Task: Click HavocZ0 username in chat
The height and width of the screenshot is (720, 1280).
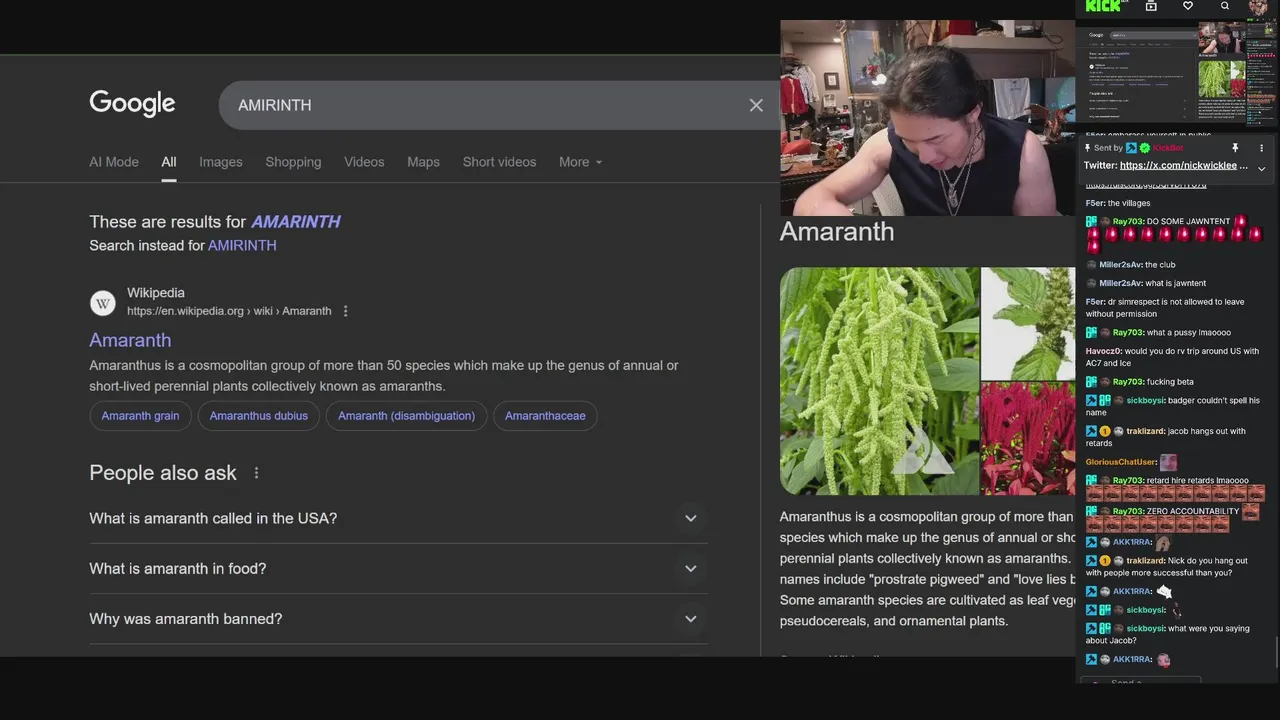Action: click(x=1104, y=351)
